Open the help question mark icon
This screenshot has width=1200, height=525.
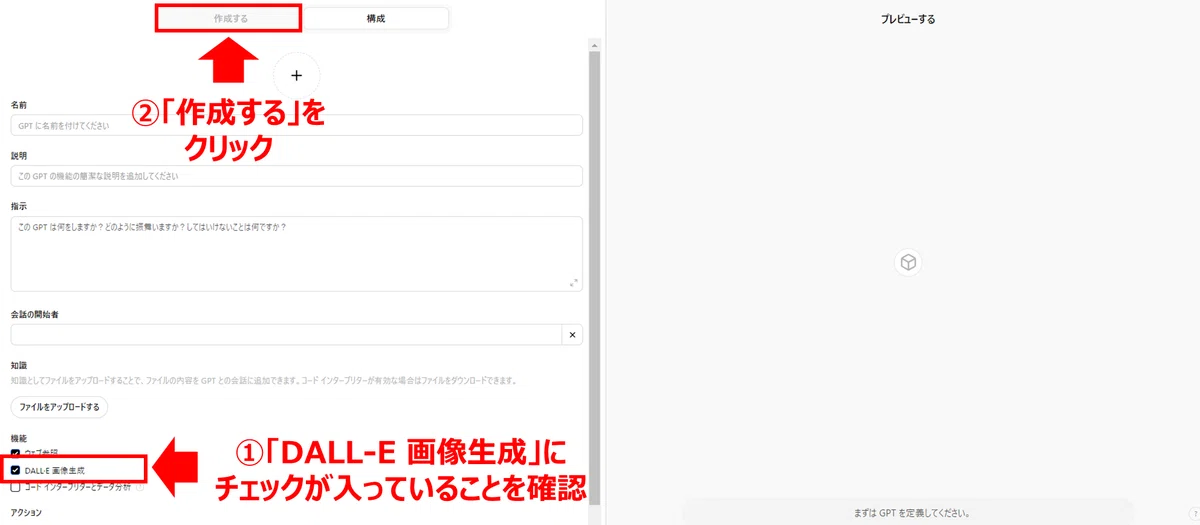[x=1194, y=513]
